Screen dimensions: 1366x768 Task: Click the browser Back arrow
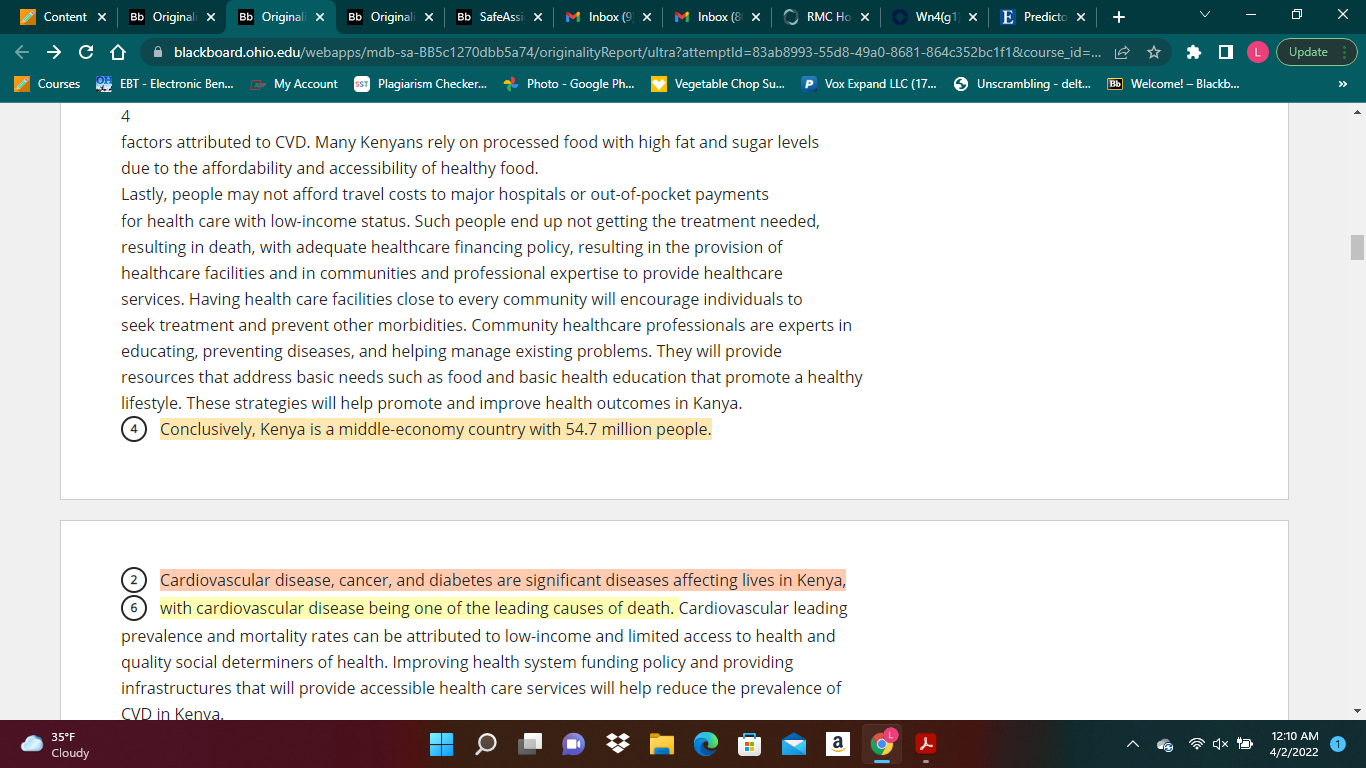pos(22,52)
